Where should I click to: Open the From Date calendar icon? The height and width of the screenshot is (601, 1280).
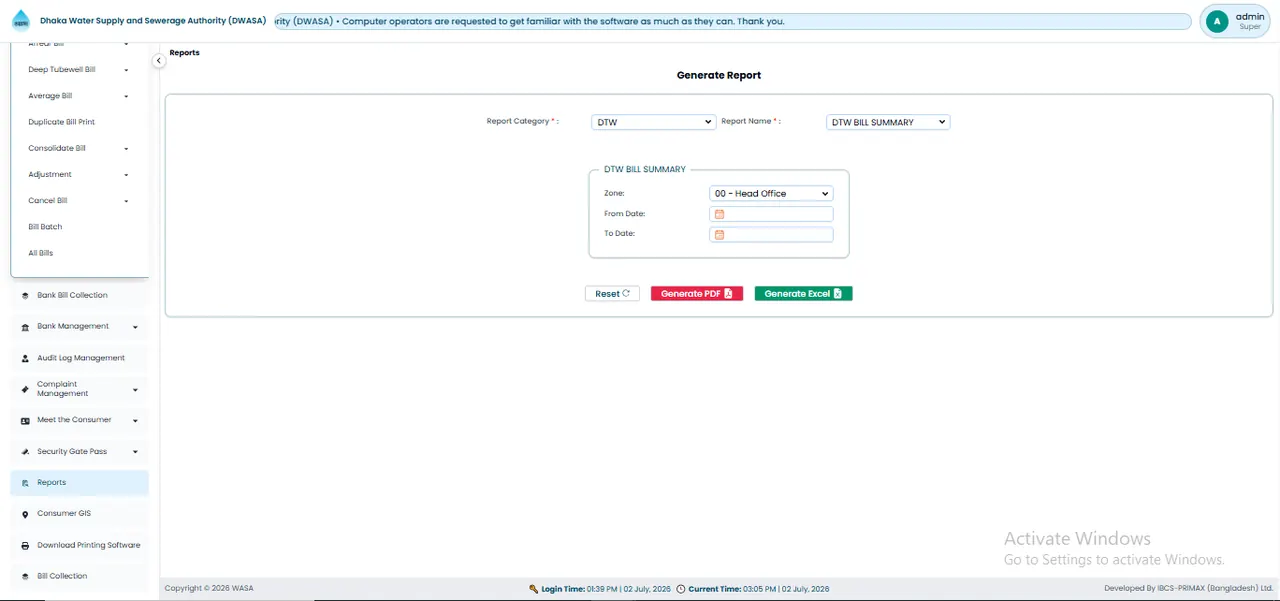pos(719,214)
